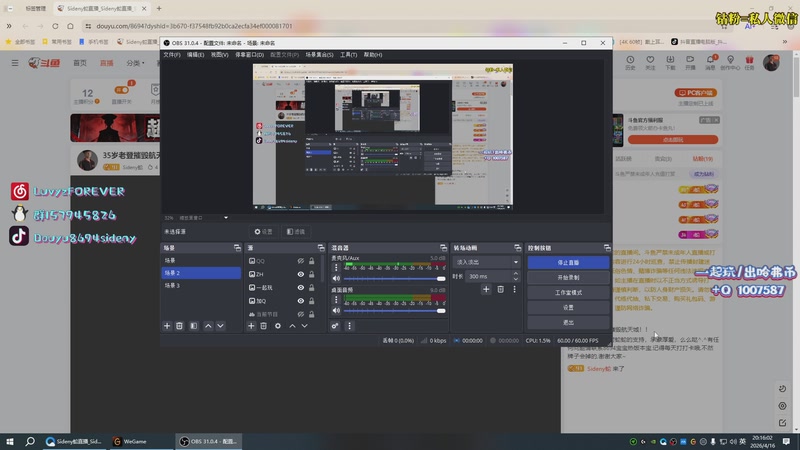
Task: Open 工具(T) menu in OBS
Action: (x=348, y=55)
